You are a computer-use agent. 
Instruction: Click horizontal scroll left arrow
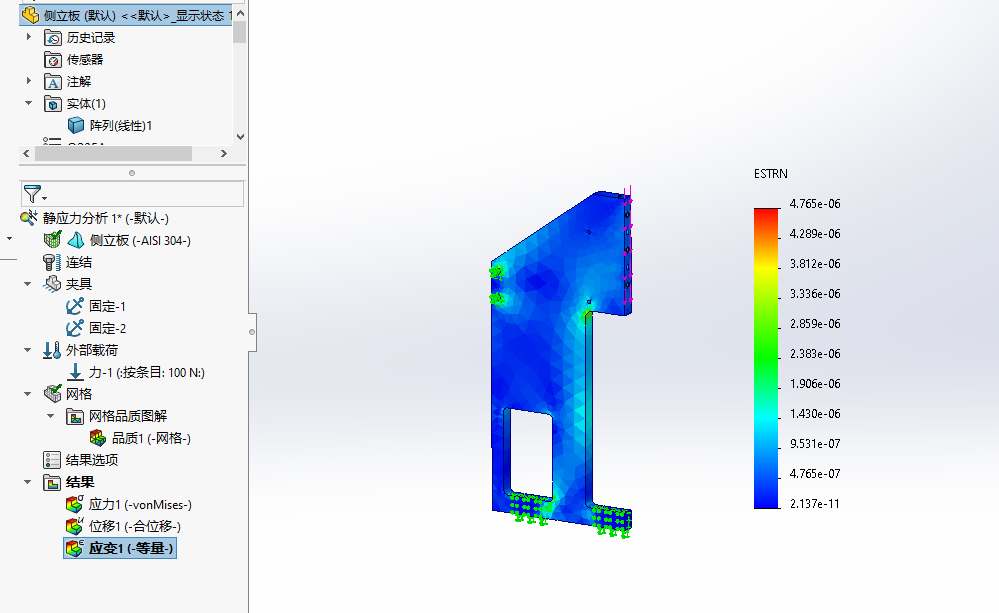click(x=26, y=154)
